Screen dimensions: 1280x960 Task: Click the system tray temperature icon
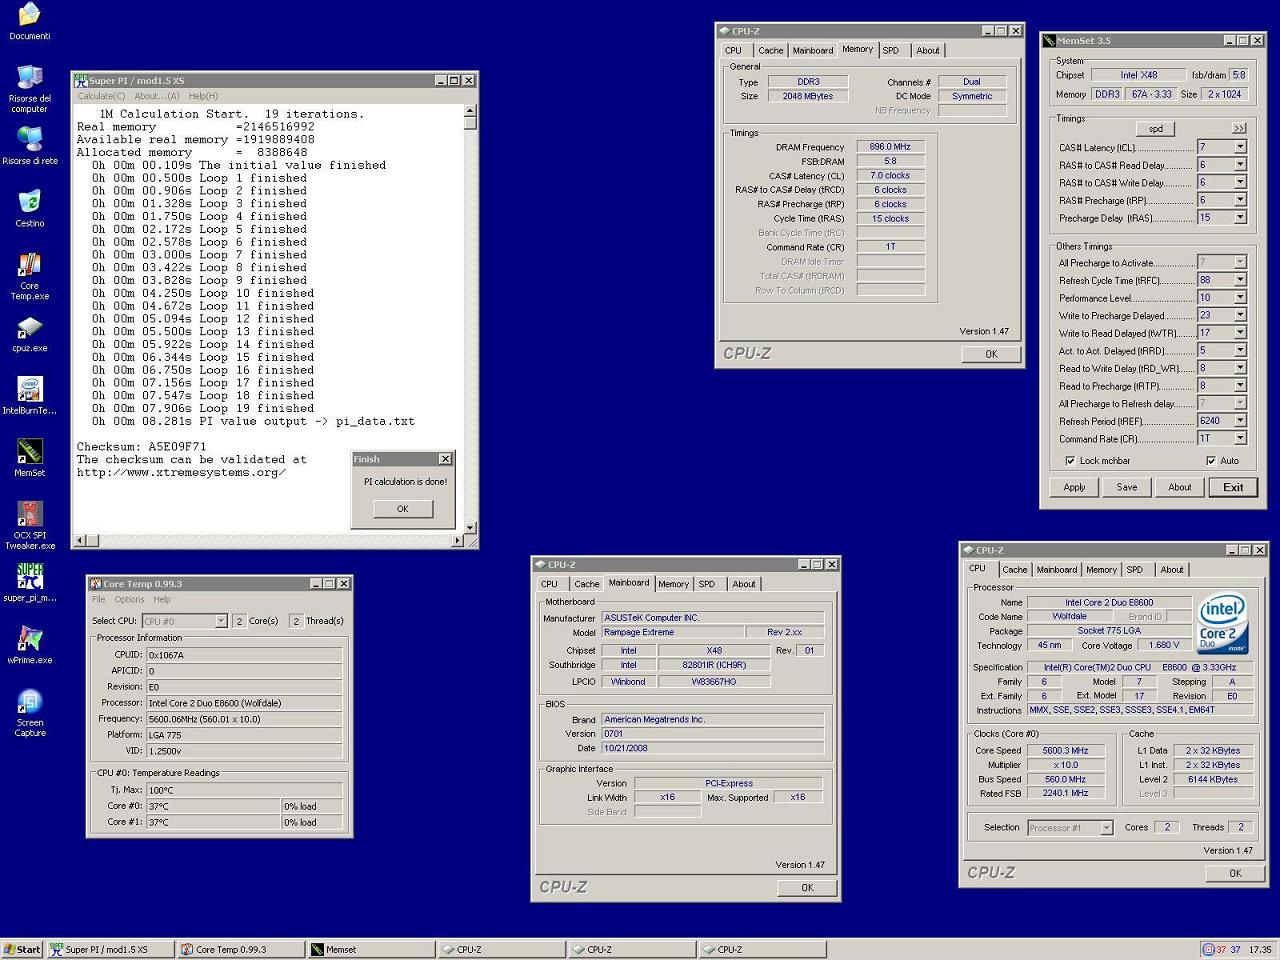click(1208, 949)
